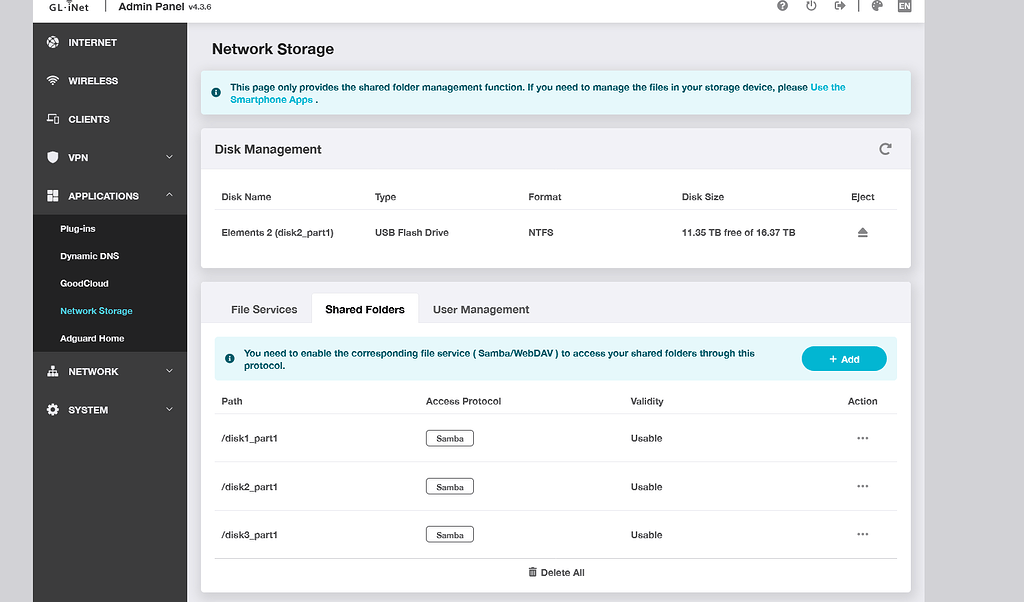The height and width of the screenshot is (602, 1024).
Task: Click the power/reboot icon in the header
Action: pyautogui.click(x=811, y=6)
